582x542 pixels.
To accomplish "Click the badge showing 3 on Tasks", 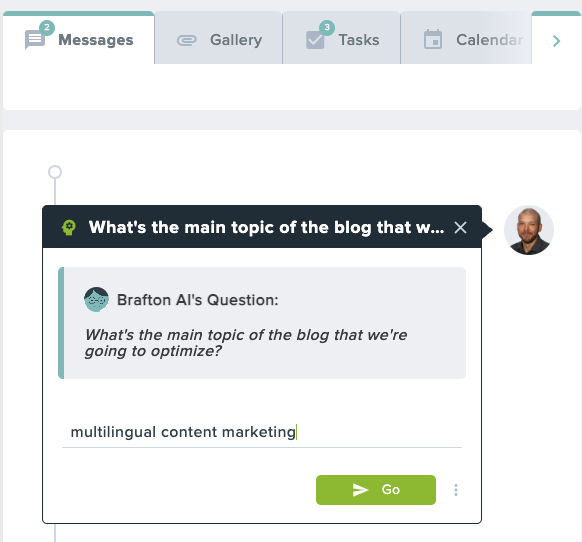I will pos(327,27).
